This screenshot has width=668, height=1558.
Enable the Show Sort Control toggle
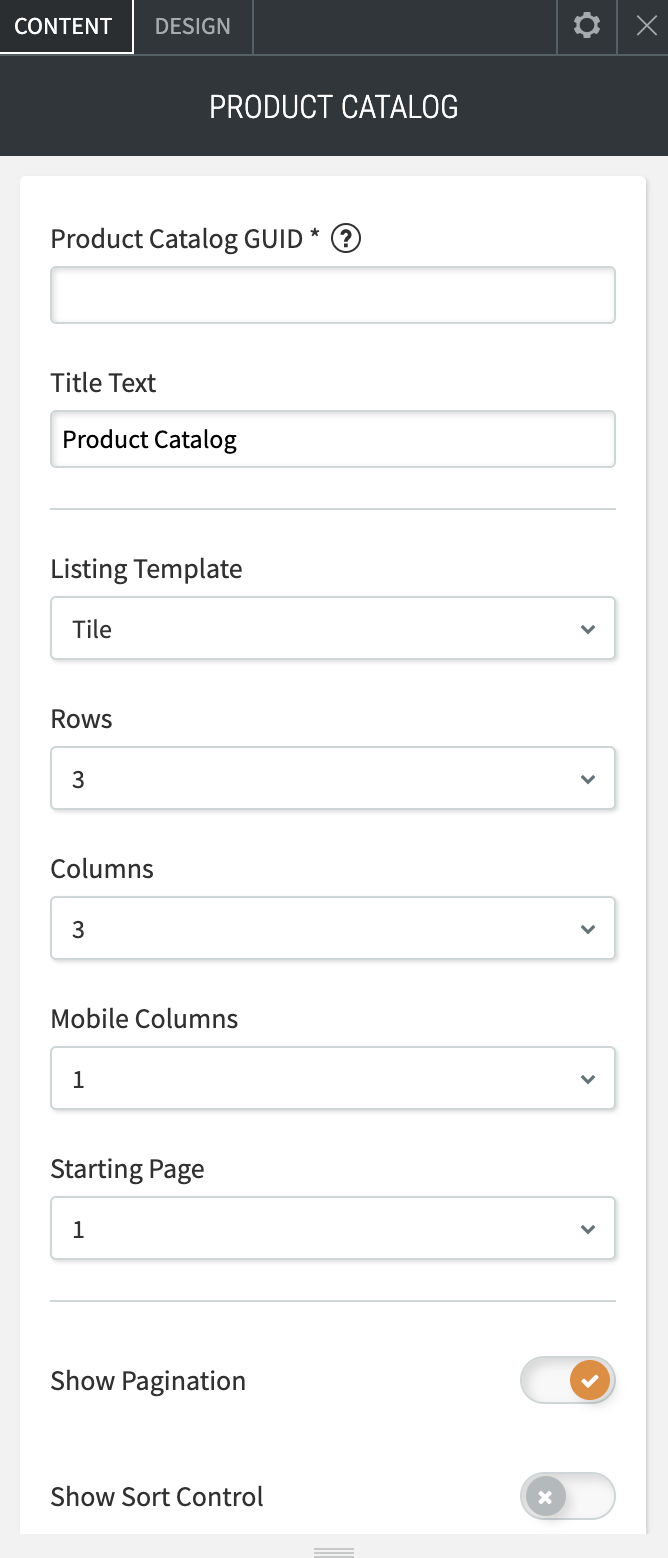pyautogui.click(x=568, y=1497)
